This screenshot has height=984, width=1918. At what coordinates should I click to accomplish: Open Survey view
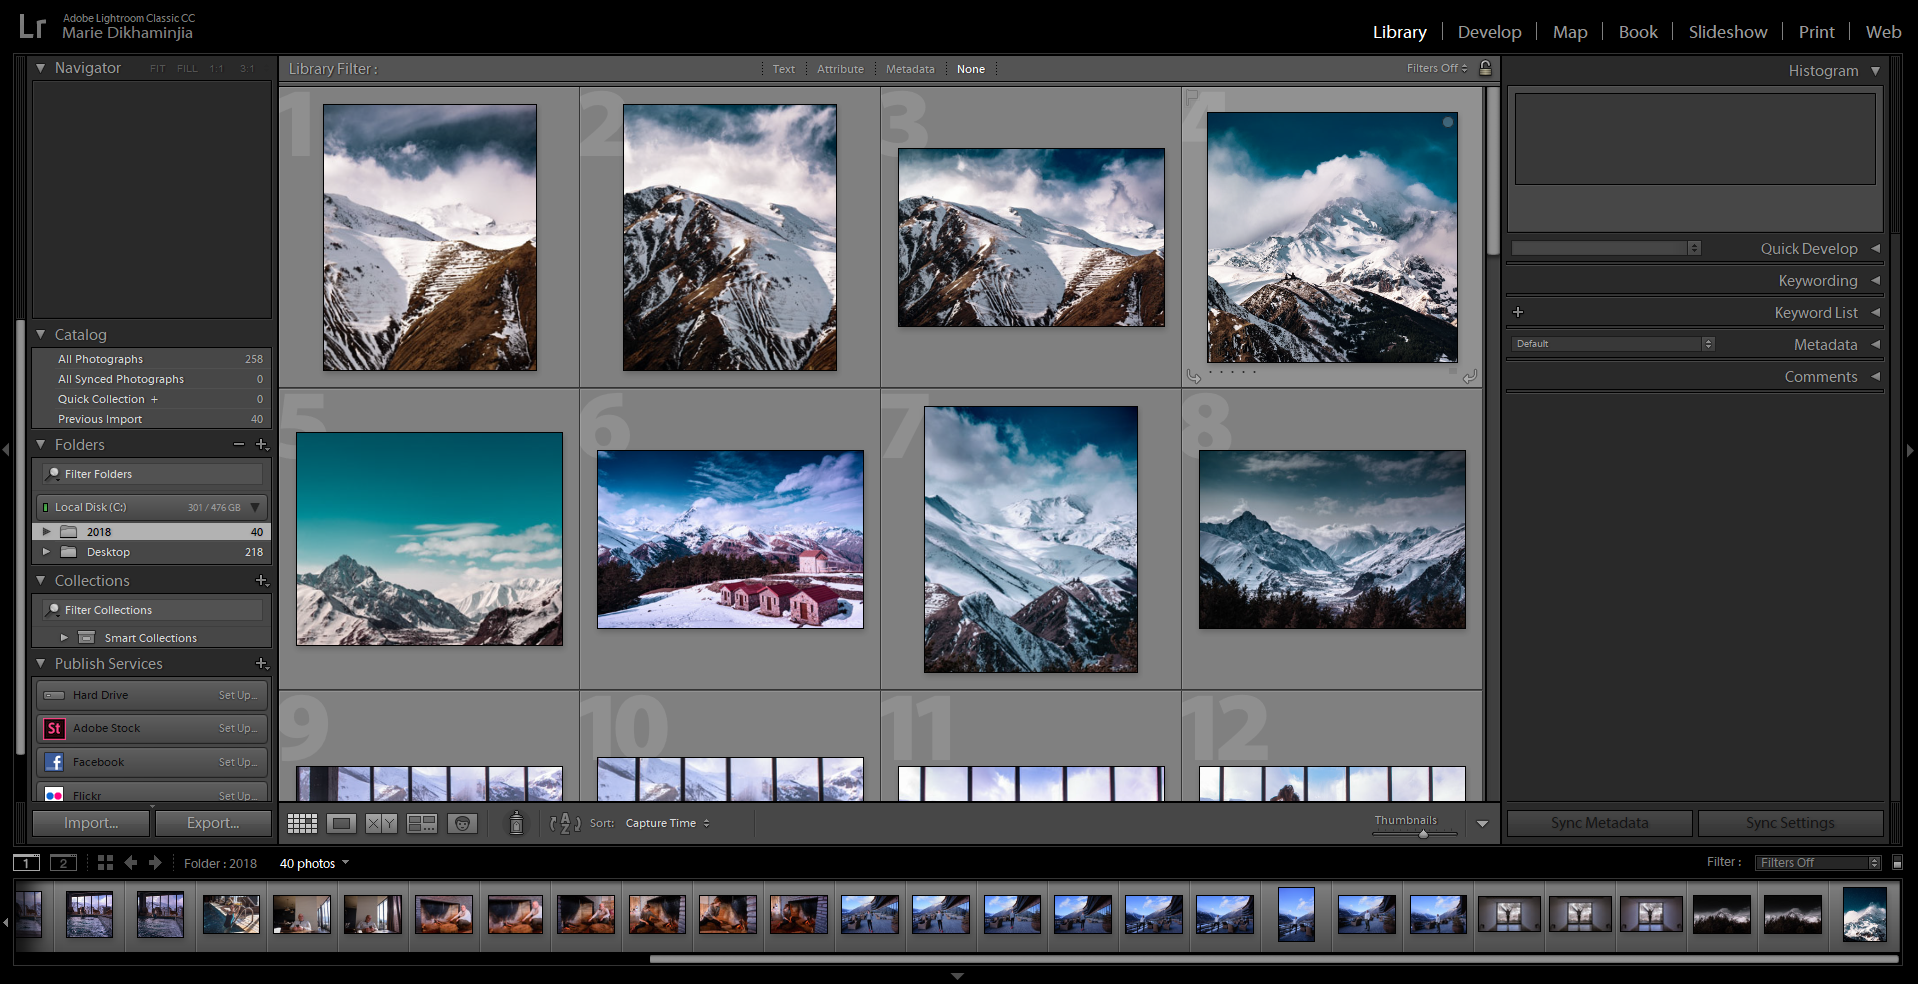click(422, 823)
